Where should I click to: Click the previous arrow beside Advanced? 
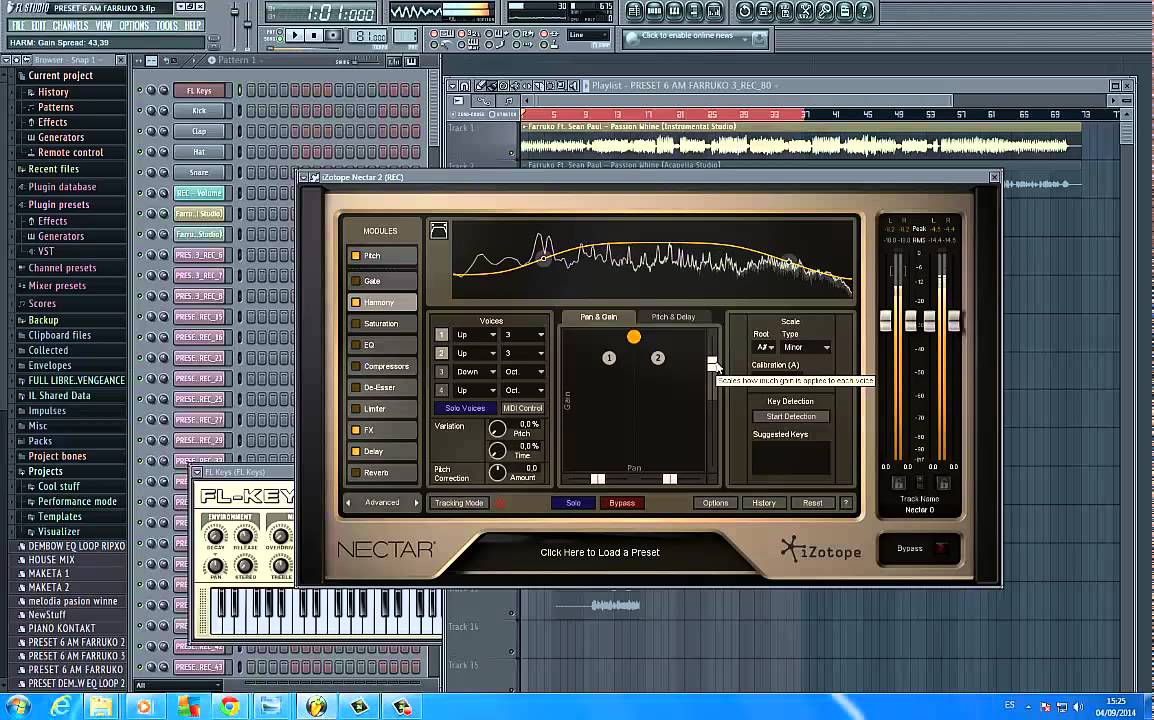point(349,503)
